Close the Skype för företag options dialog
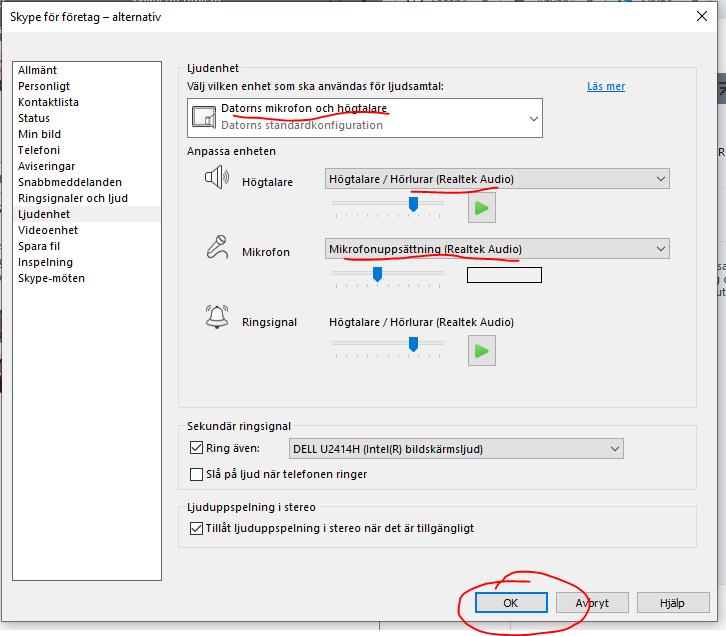 click(701, 16)
